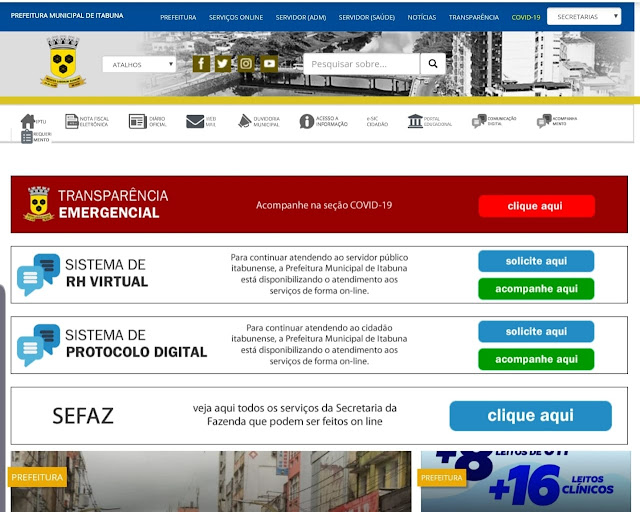The width and height of the screenshot is (640, 512).
Task: Open the Twitter profile icon
Action: click(223, 64)
